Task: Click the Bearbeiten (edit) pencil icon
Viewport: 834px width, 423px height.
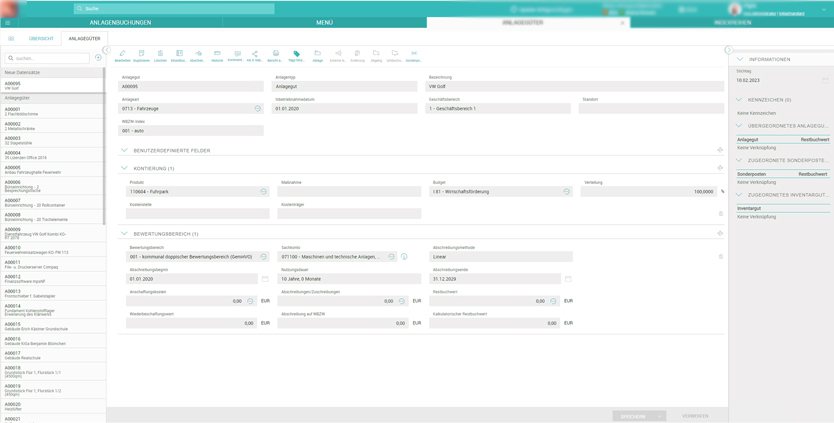Action: (x=122, y=54)
